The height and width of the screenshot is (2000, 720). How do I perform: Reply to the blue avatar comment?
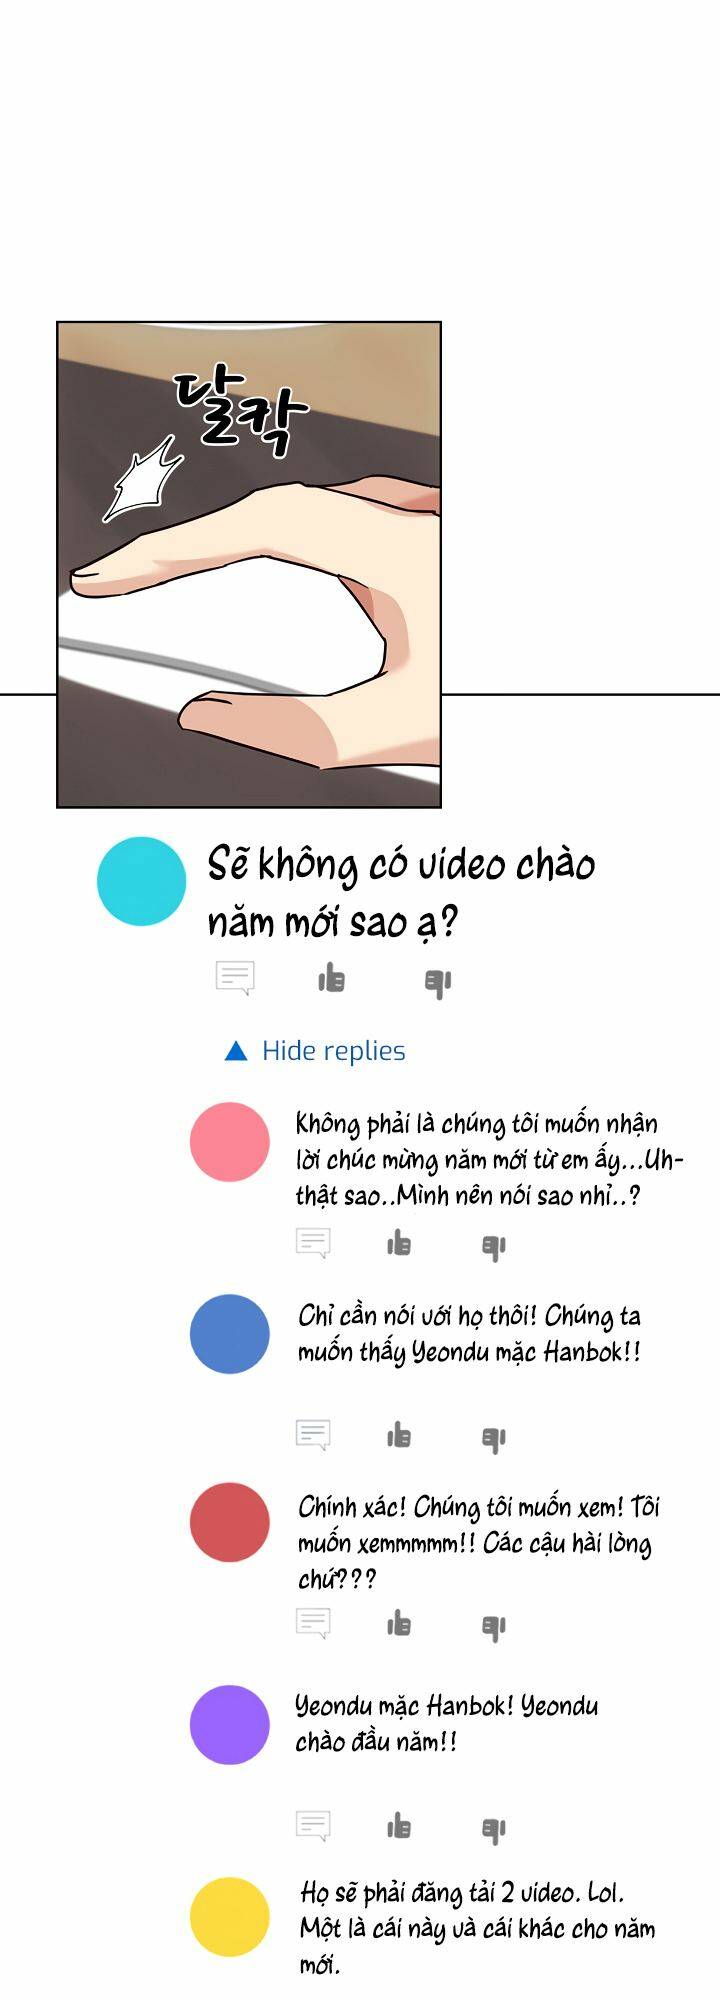[x=313, y=1435]
